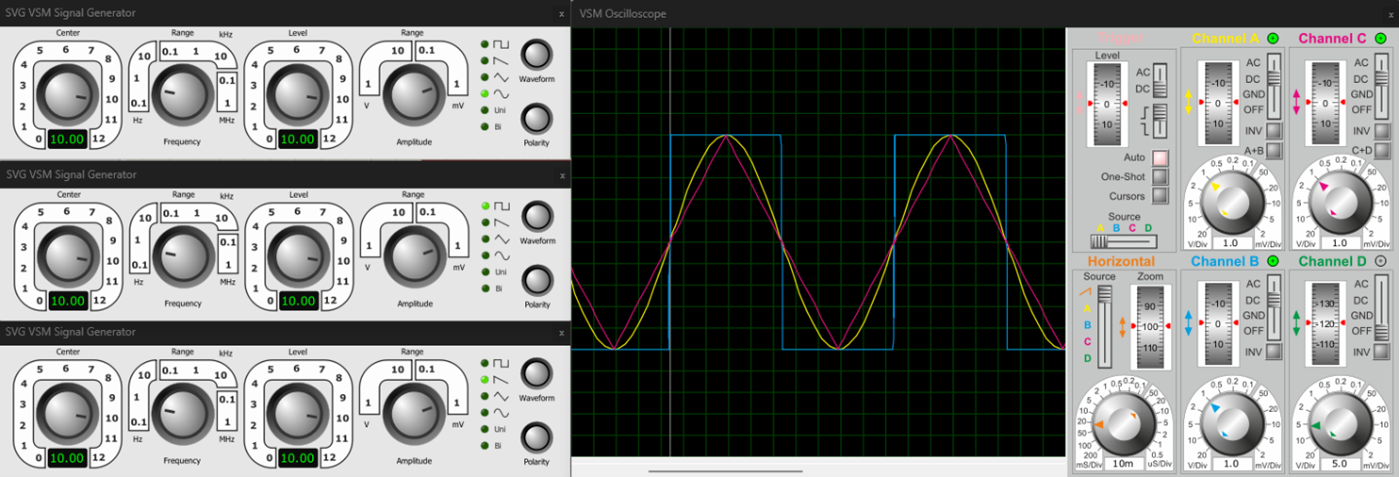Click the Center frequency knob on the top generator
Viewport: 1399px width, 477px height.
(x=68, y=93)
